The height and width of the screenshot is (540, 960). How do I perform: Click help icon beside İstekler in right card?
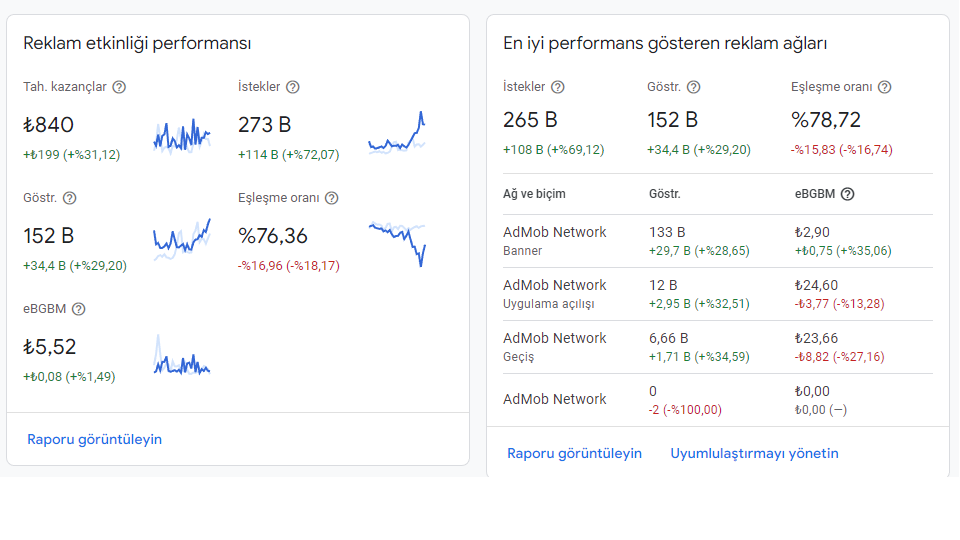tap(558, 87)
